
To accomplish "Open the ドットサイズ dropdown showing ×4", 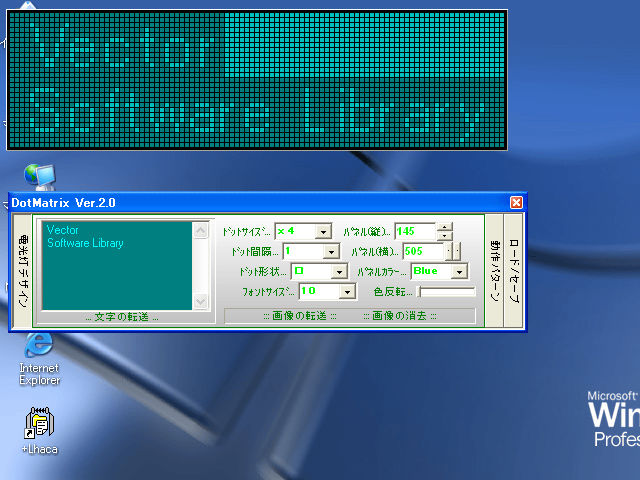I will (323, 232).
